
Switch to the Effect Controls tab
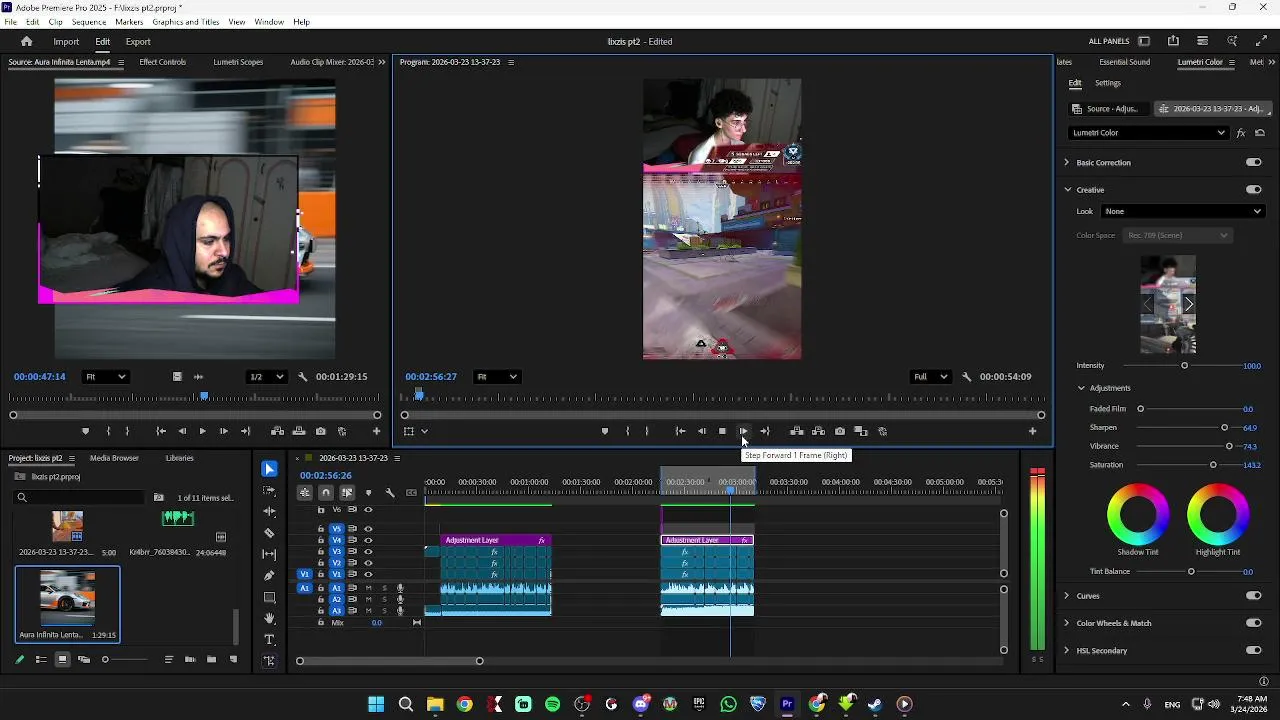(163, 62)
